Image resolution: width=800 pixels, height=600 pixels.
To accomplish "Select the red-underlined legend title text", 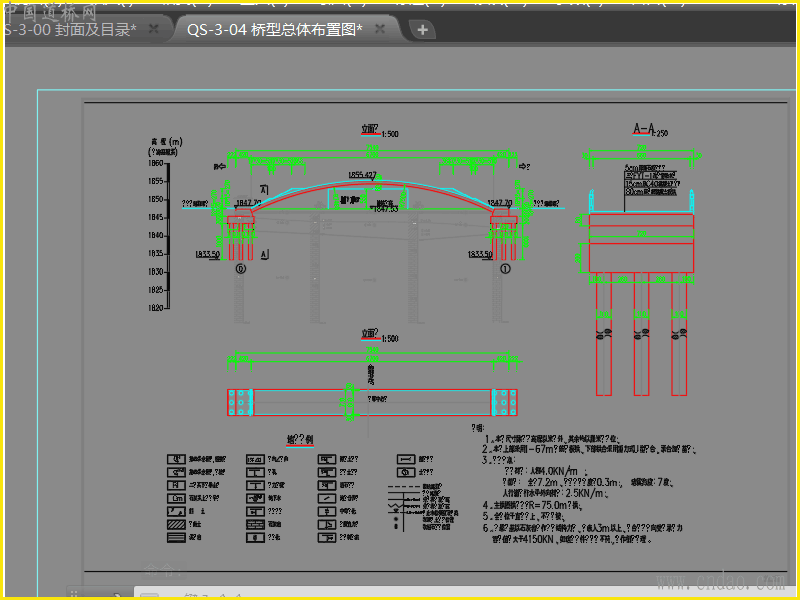I will [x=300, y=439].
